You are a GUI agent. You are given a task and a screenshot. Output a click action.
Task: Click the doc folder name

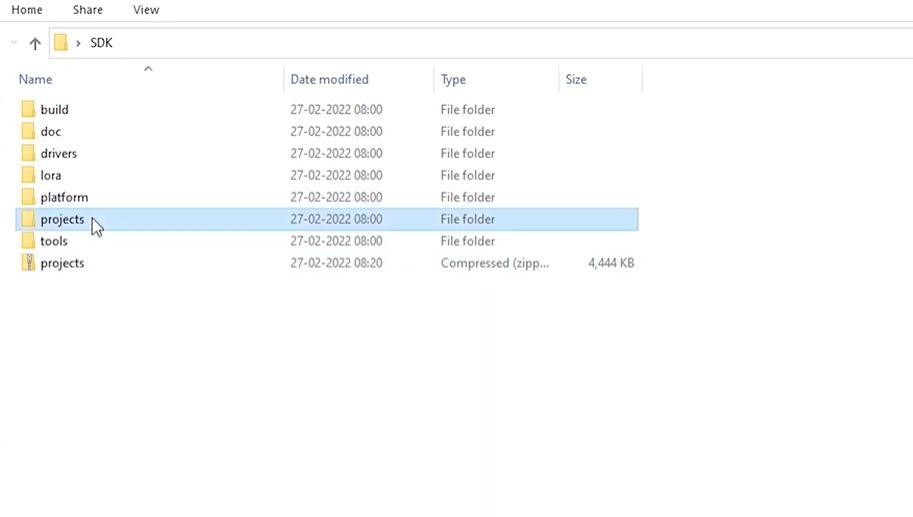pyautogui.click(x=51, y=132)
